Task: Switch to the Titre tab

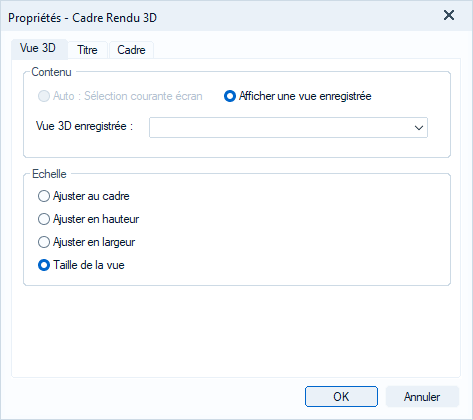Action: (x=87, y=50)
